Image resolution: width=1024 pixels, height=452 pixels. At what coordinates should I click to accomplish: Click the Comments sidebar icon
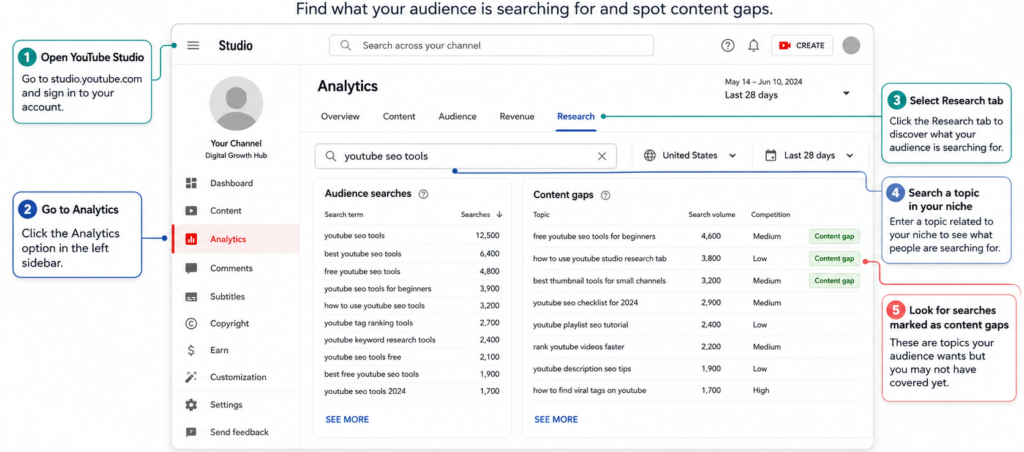[191, 268]
